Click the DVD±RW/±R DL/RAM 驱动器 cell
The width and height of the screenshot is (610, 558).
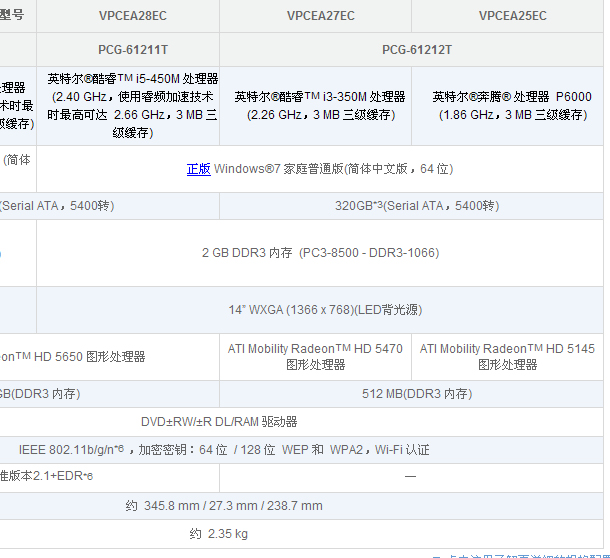click(301, 422)
